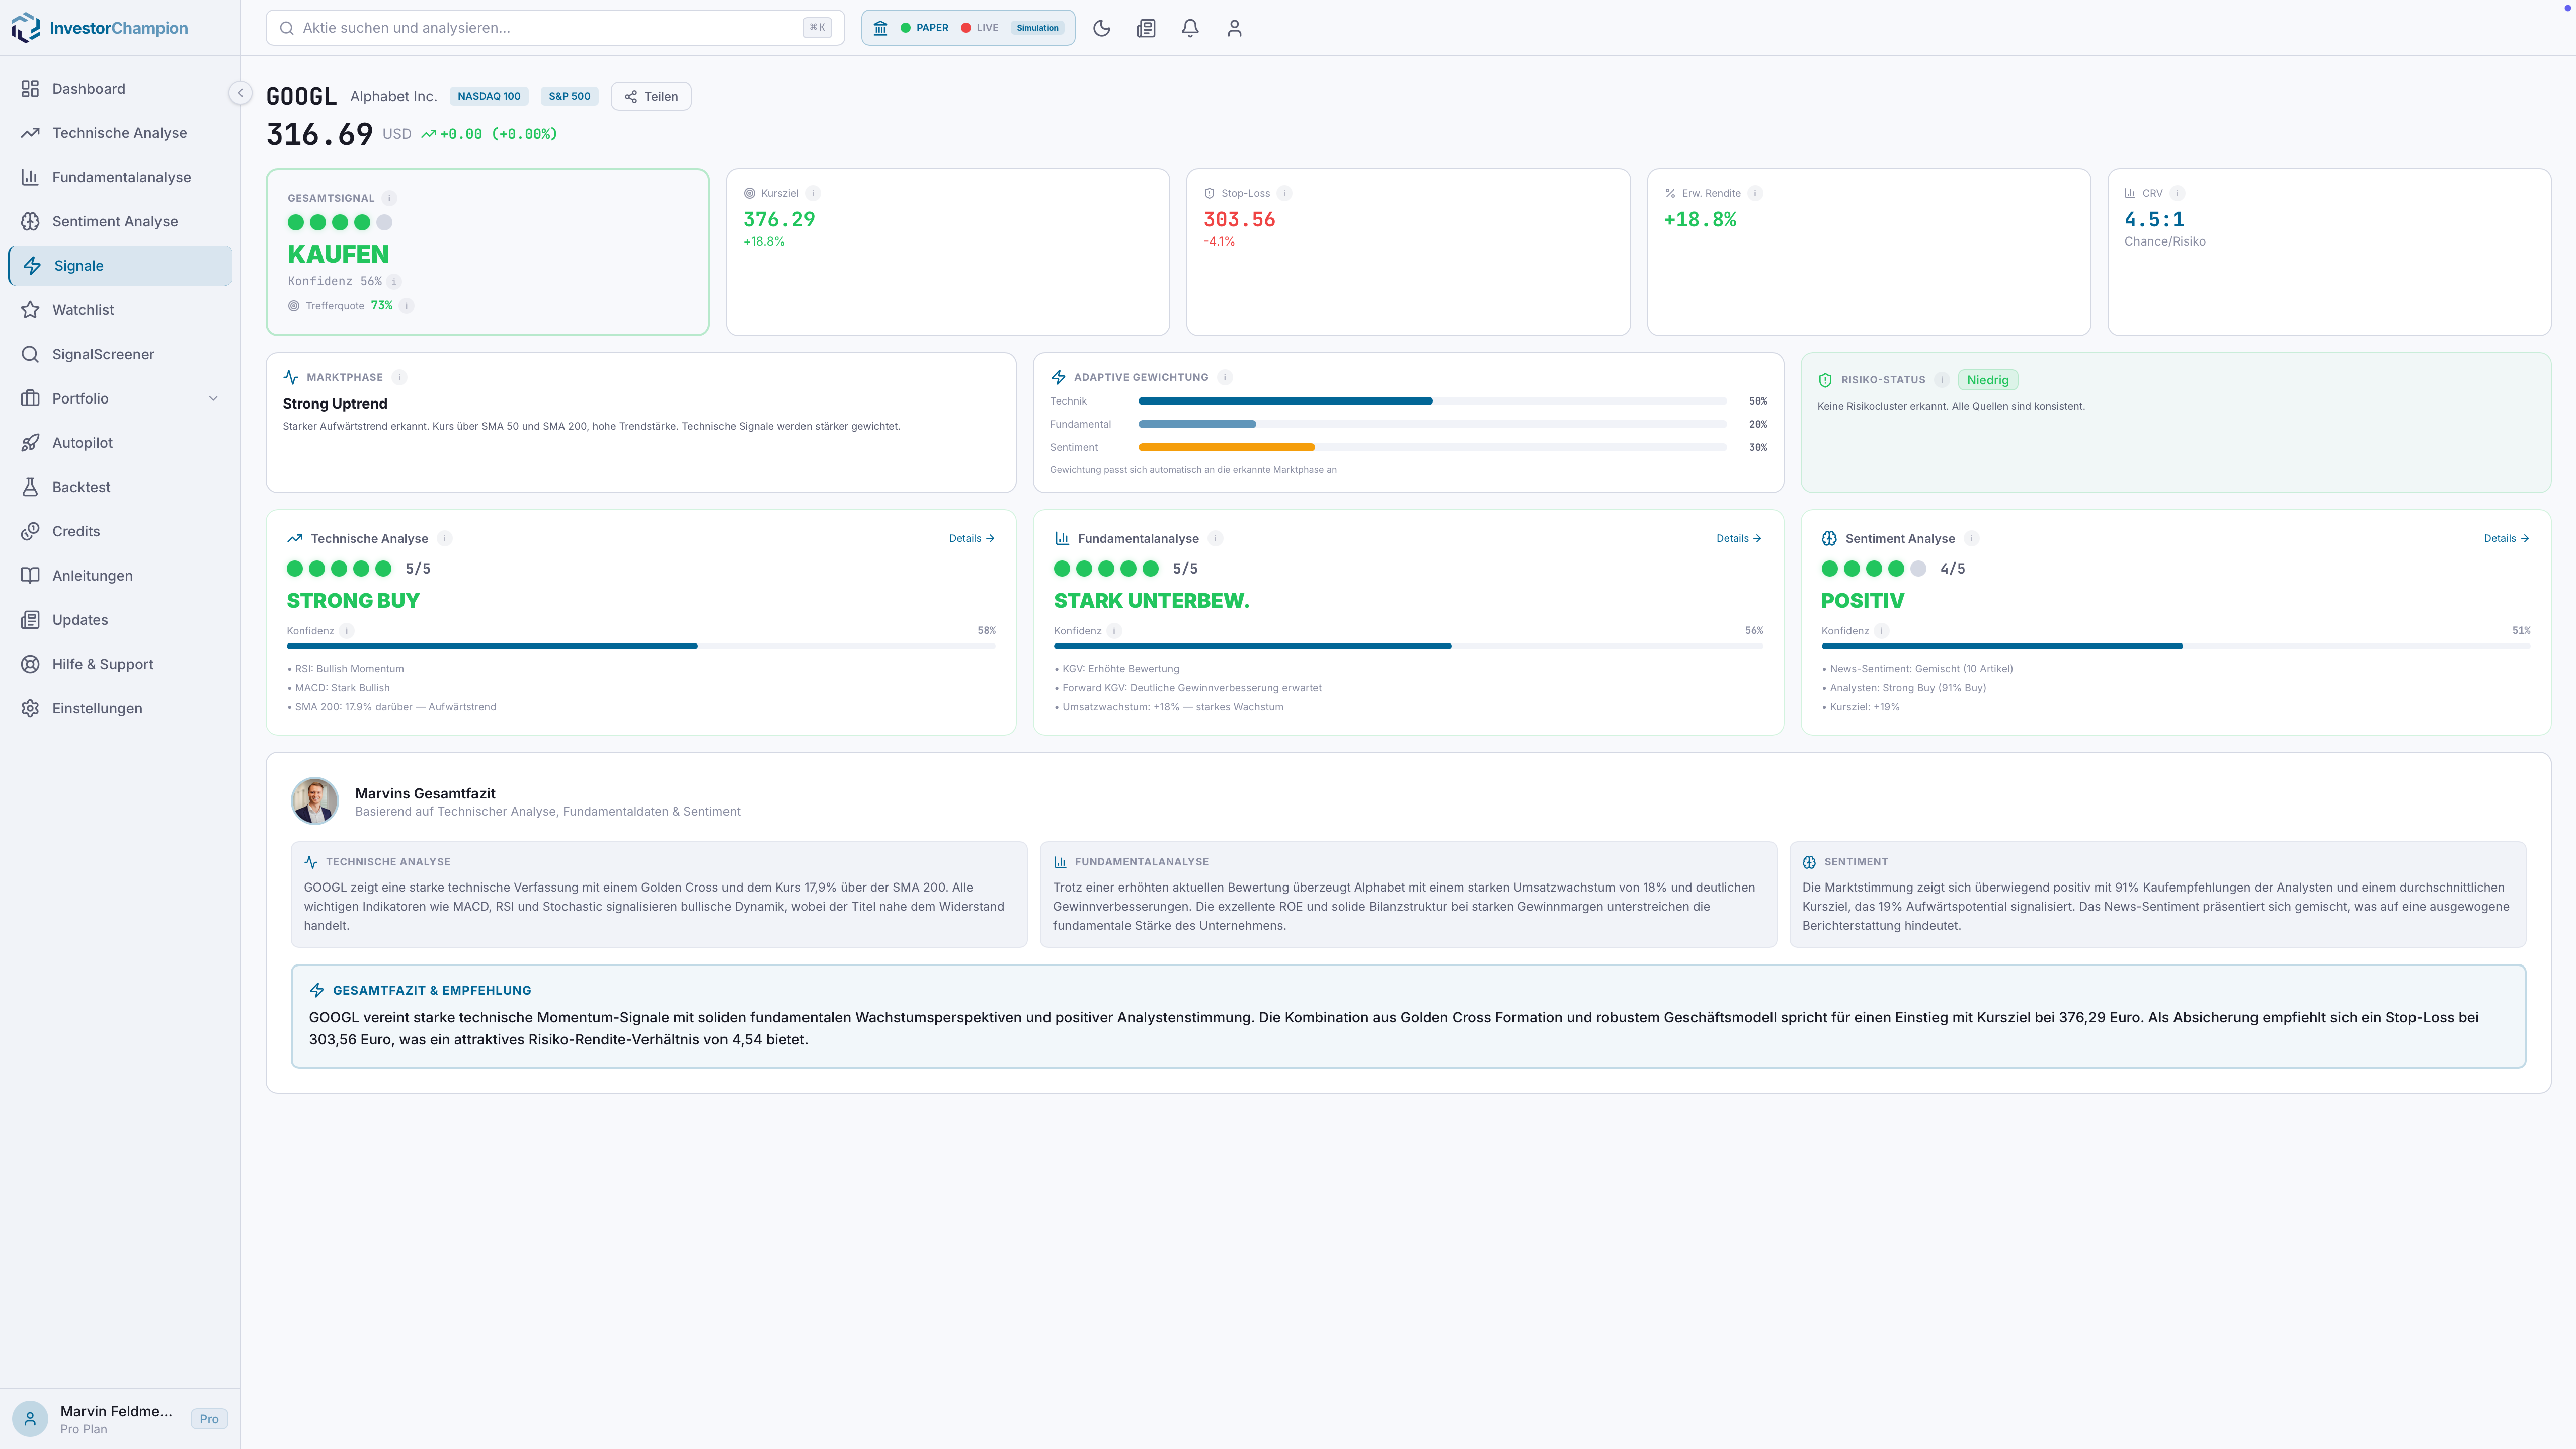This screenshot has height=1449, width=2576.
Task: Select PAPER trading mode
Action: pyautogui.click(x=922, y=27)
